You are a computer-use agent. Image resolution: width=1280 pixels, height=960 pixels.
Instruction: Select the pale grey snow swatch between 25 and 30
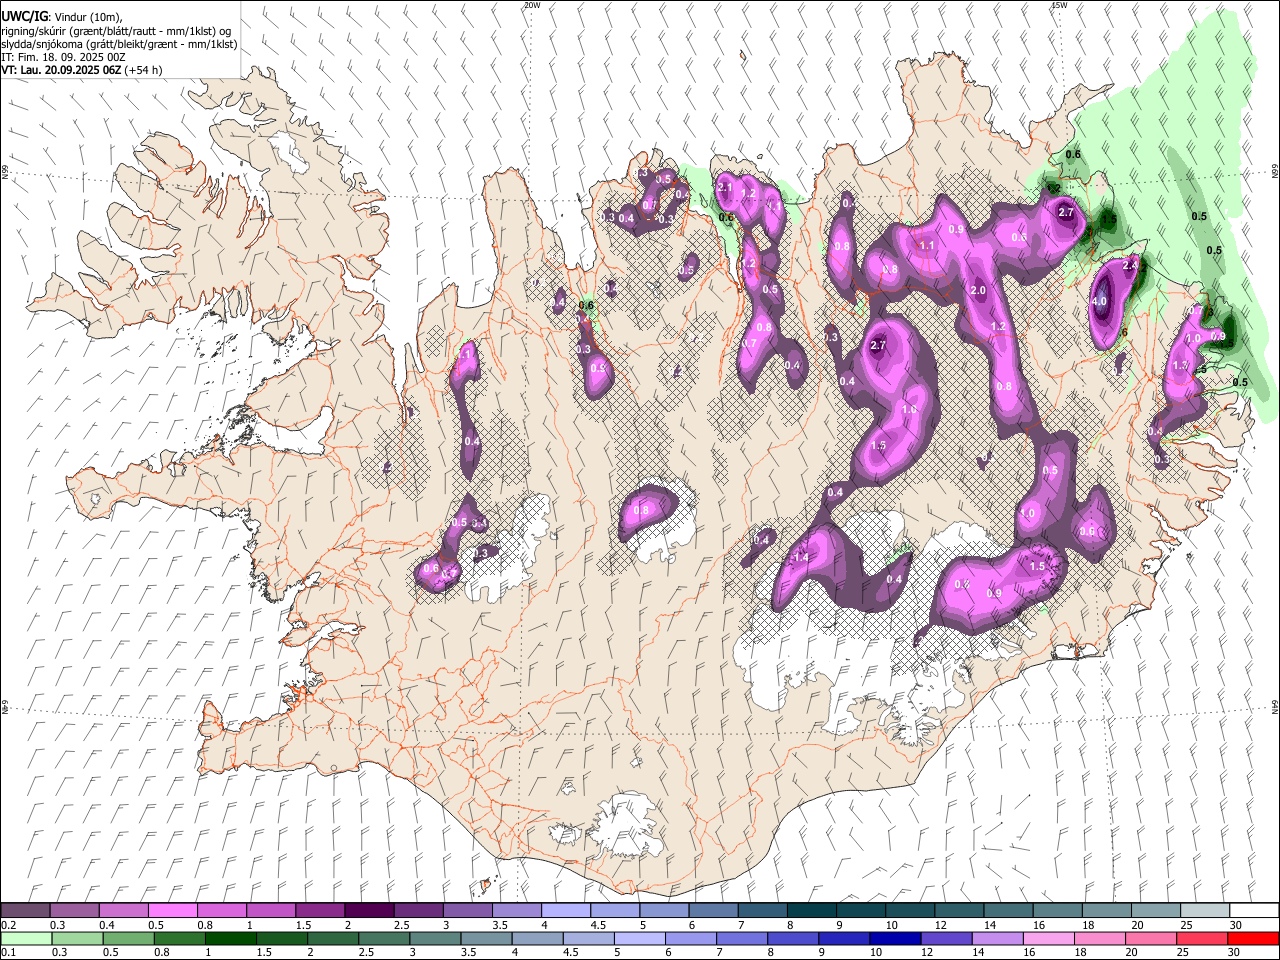point(1203,911)
